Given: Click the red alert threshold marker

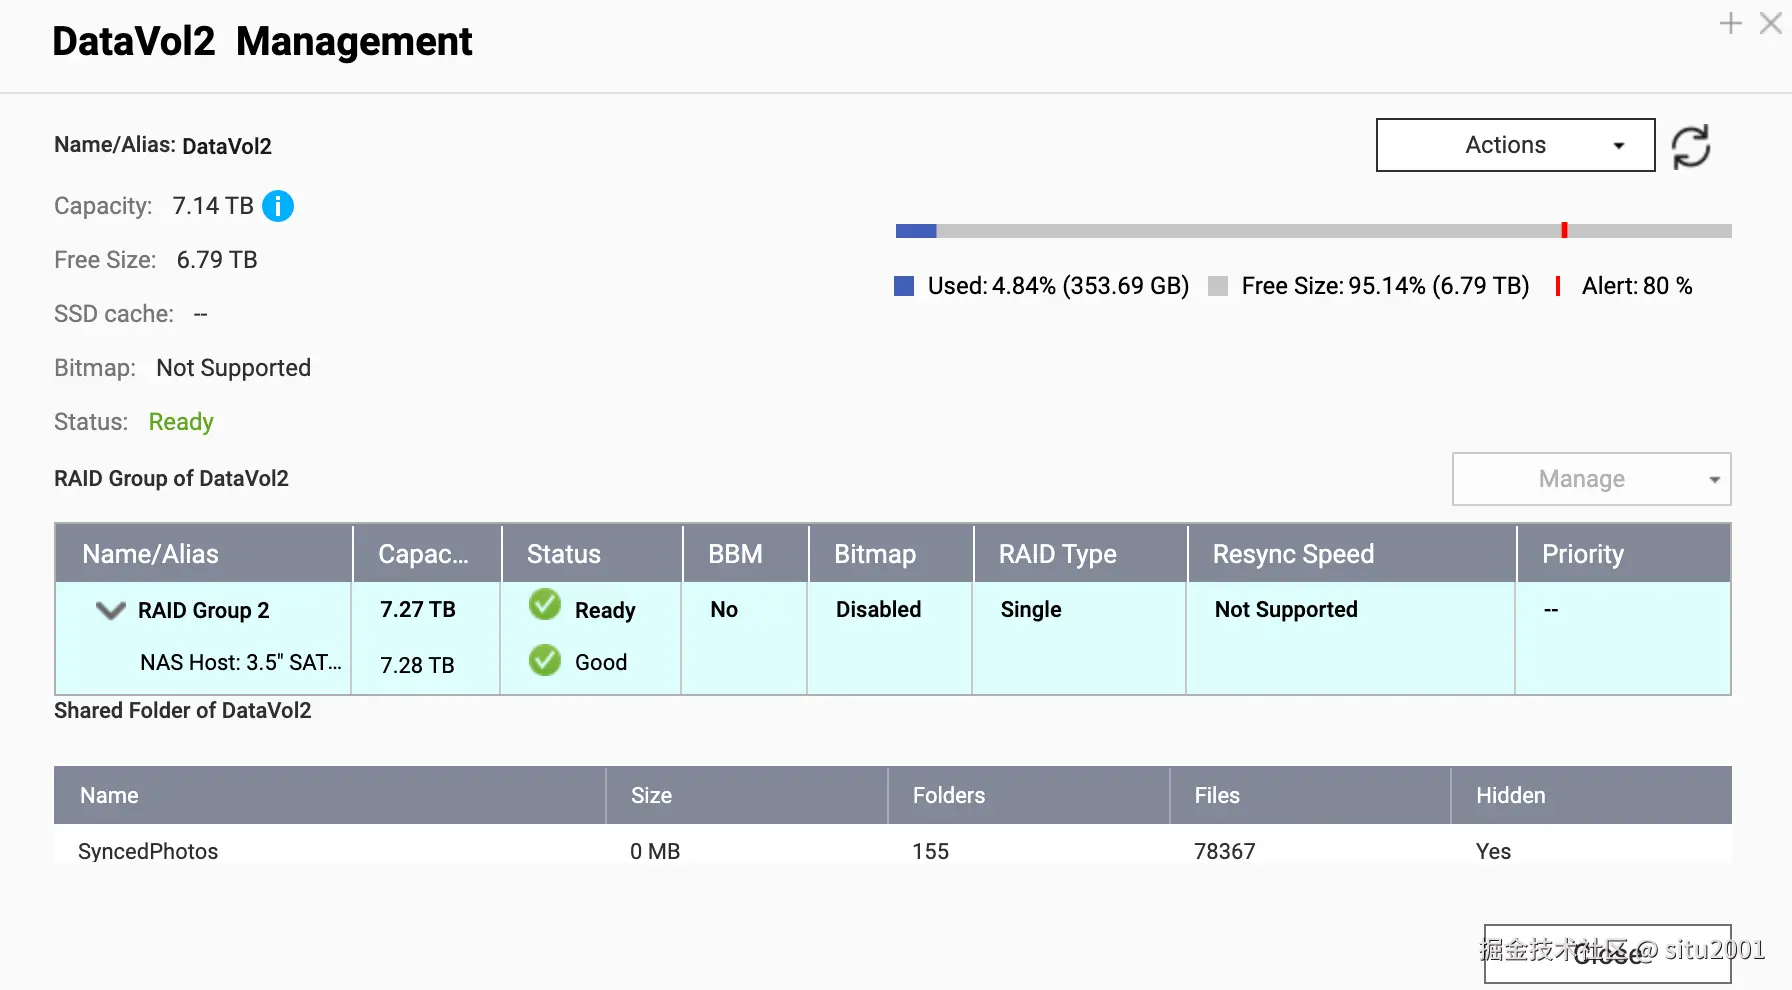Looking at the screenshot, I should click(x=1564, y=231).
